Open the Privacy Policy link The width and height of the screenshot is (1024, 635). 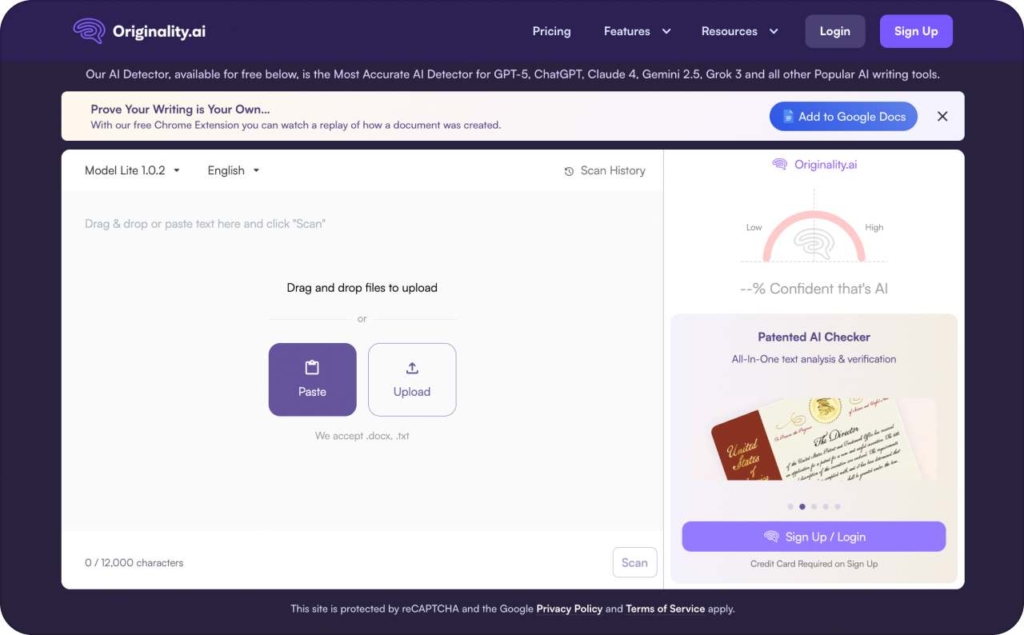pyautogui.click(x=569, y=609)
